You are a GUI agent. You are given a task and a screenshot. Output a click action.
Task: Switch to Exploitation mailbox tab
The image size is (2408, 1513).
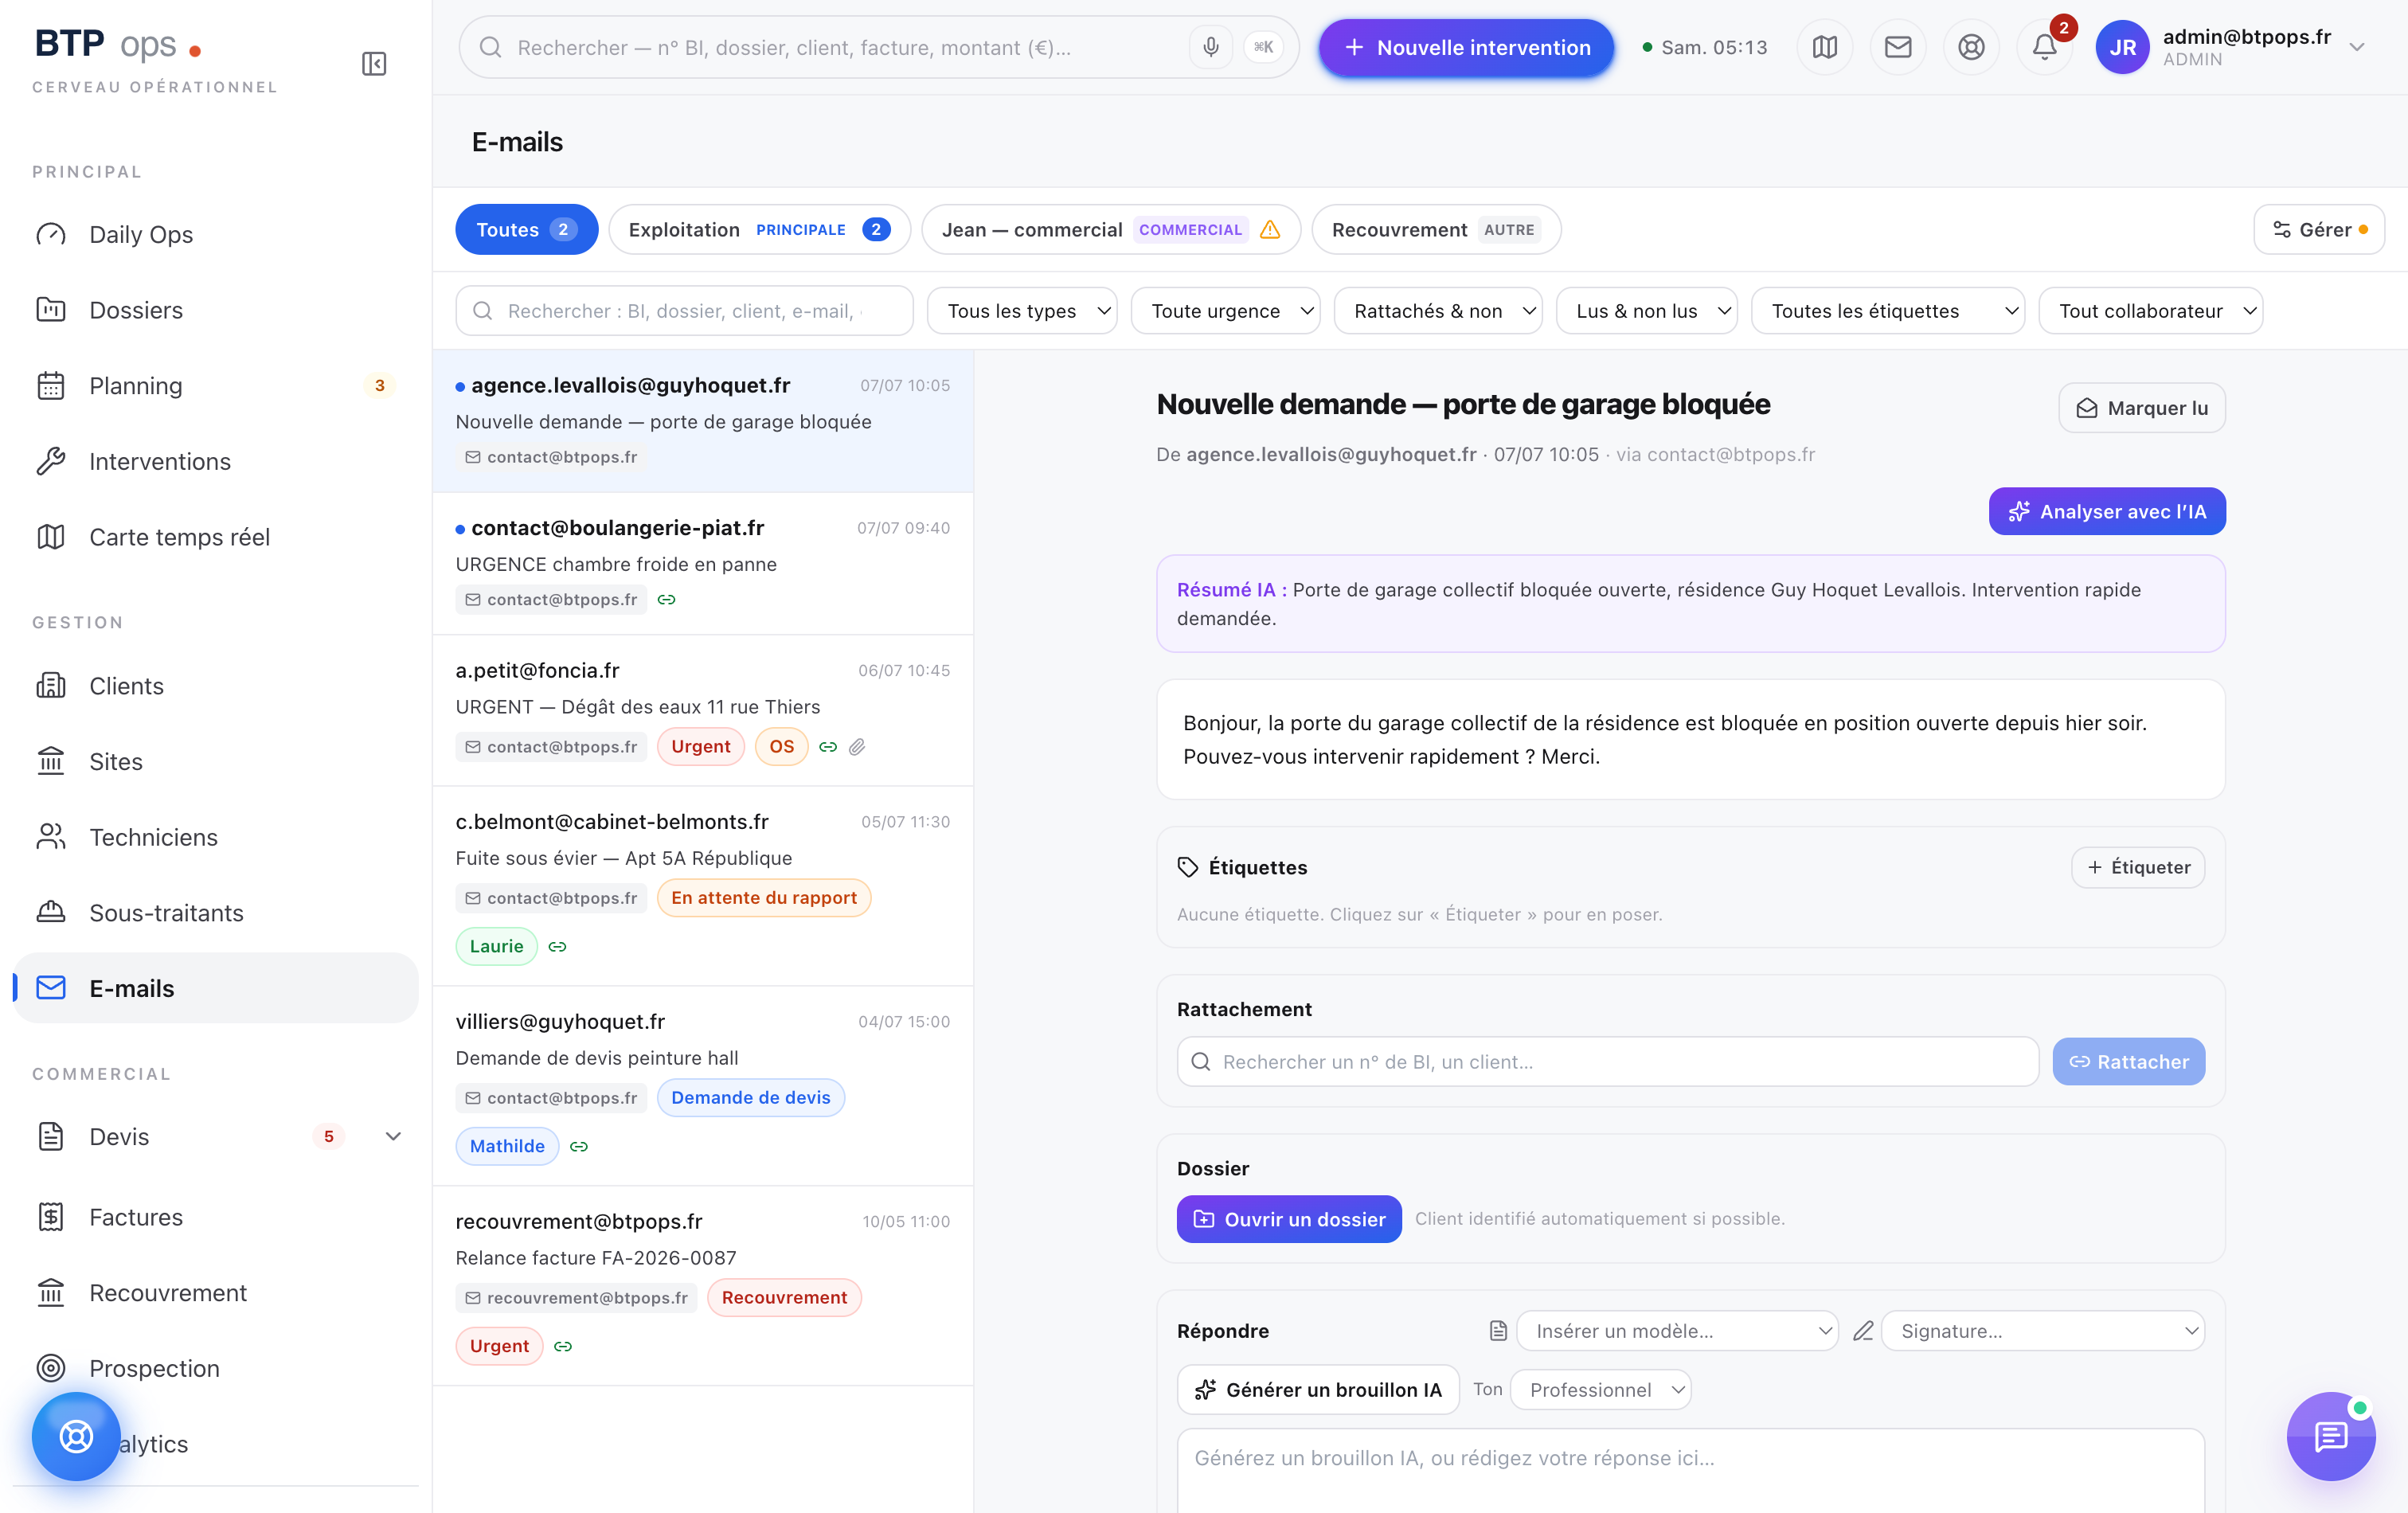759,230
